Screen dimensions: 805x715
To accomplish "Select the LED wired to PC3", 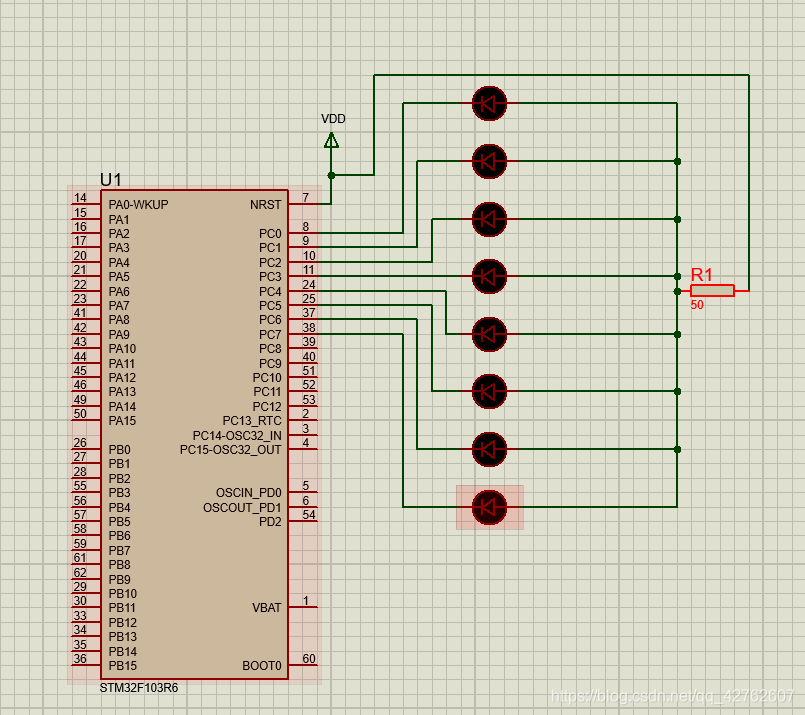I will click(x=489, y=277).
